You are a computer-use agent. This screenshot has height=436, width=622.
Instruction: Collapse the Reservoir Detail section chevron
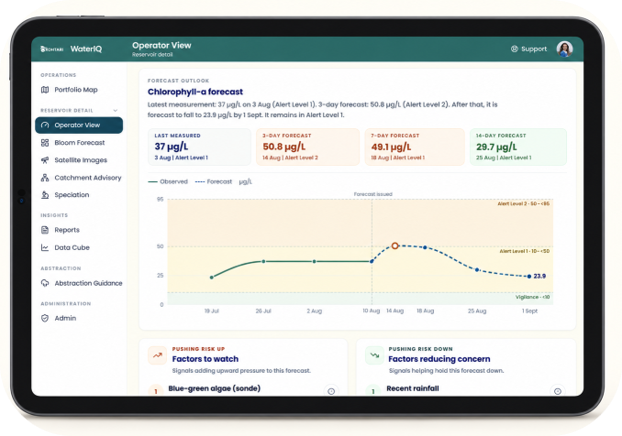click(x=115, y=110)
